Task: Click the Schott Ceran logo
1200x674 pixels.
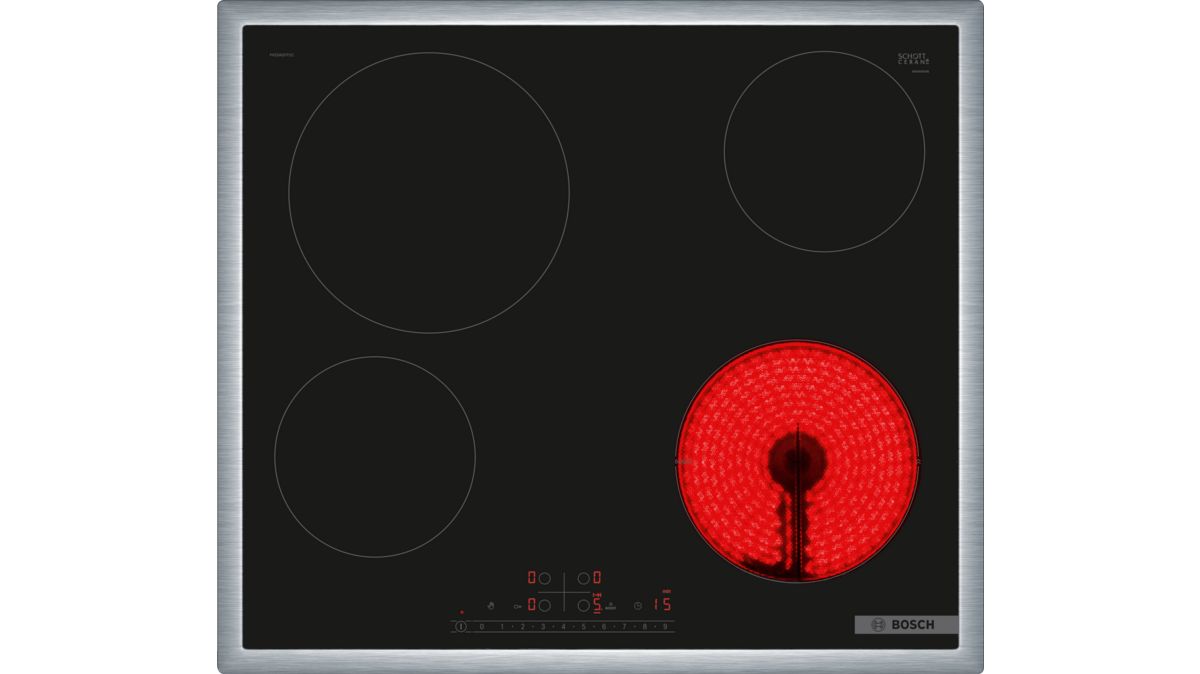Action: (913, 60)
